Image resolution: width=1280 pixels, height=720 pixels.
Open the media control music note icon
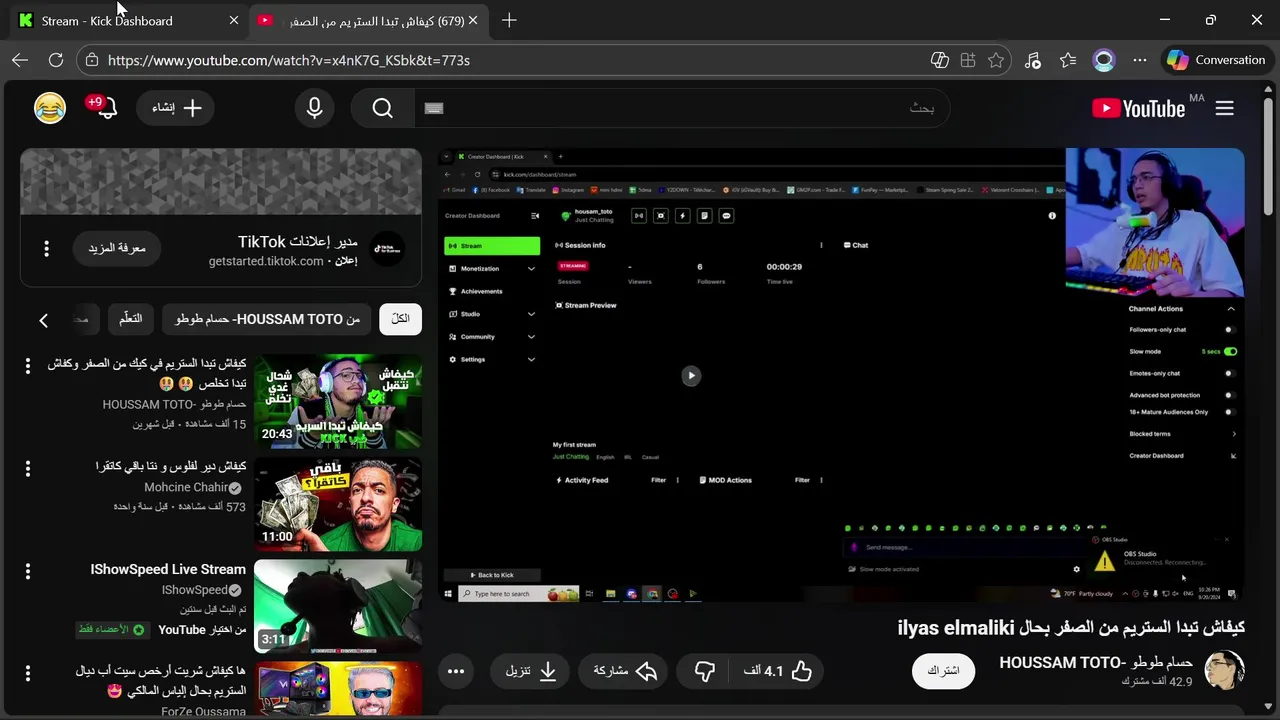click(1033, 60)
